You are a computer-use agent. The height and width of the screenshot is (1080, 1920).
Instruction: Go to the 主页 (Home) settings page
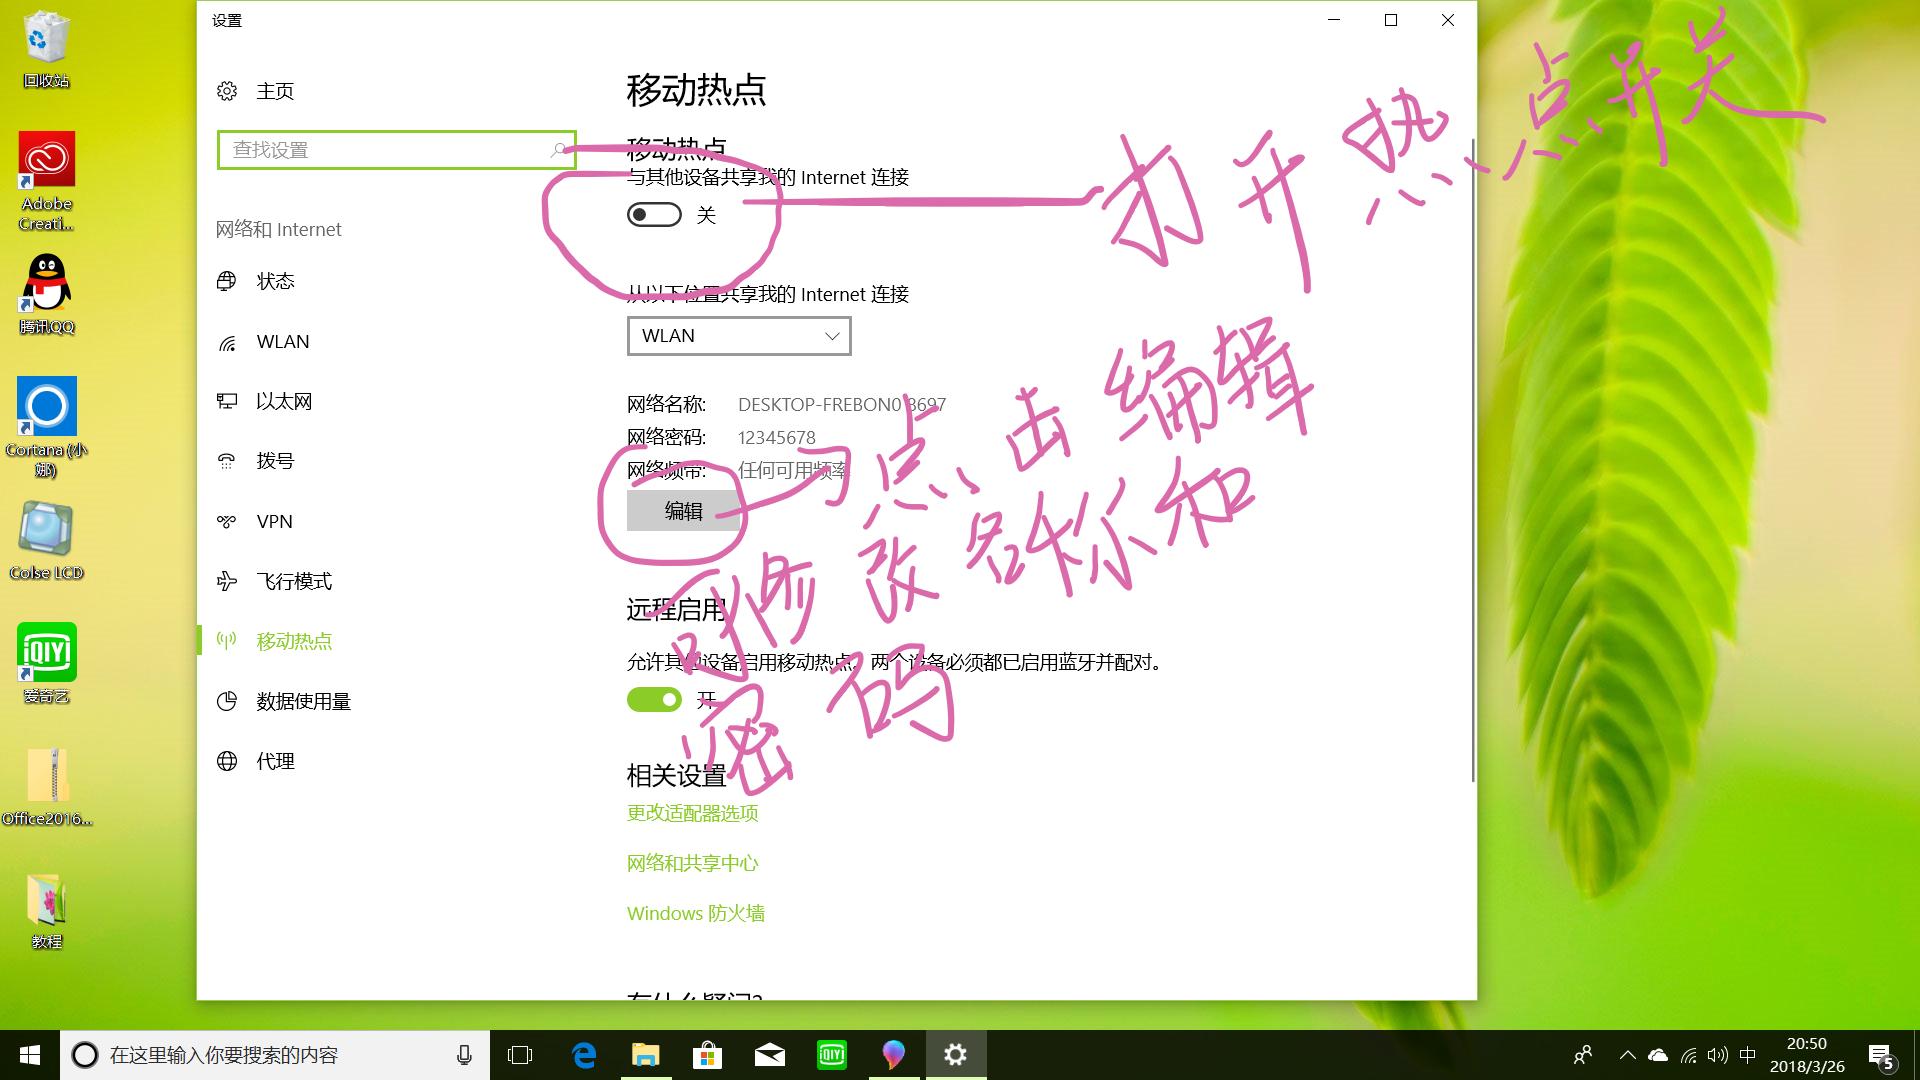tap(275, 91)
